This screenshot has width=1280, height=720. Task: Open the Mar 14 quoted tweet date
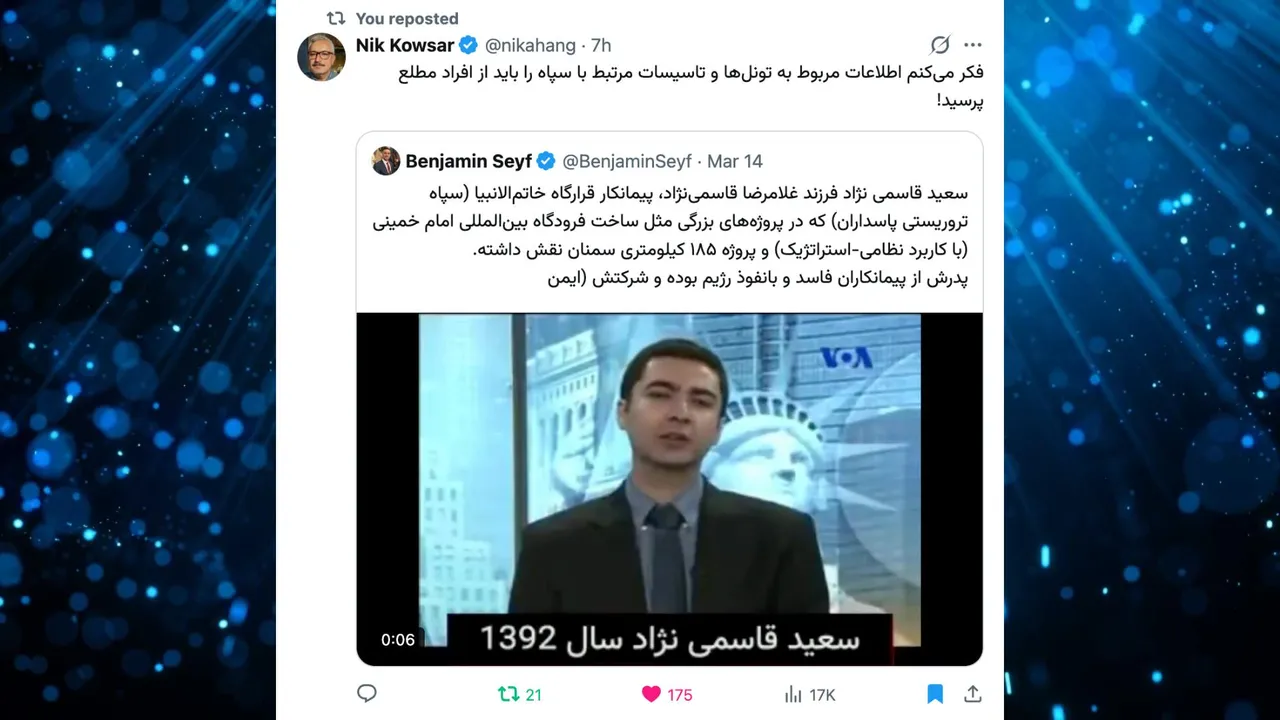pyautogui.click(x=735, y=161)
